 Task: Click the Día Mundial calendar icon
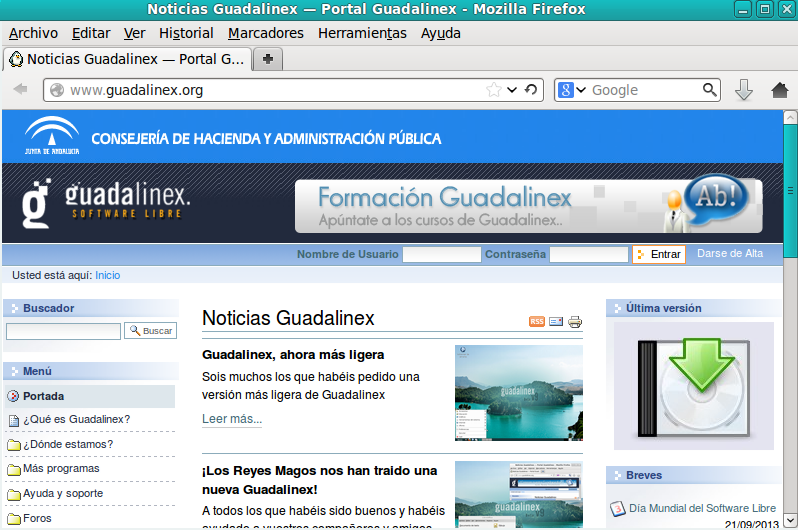pyautogui.click(x=617, y=508)
